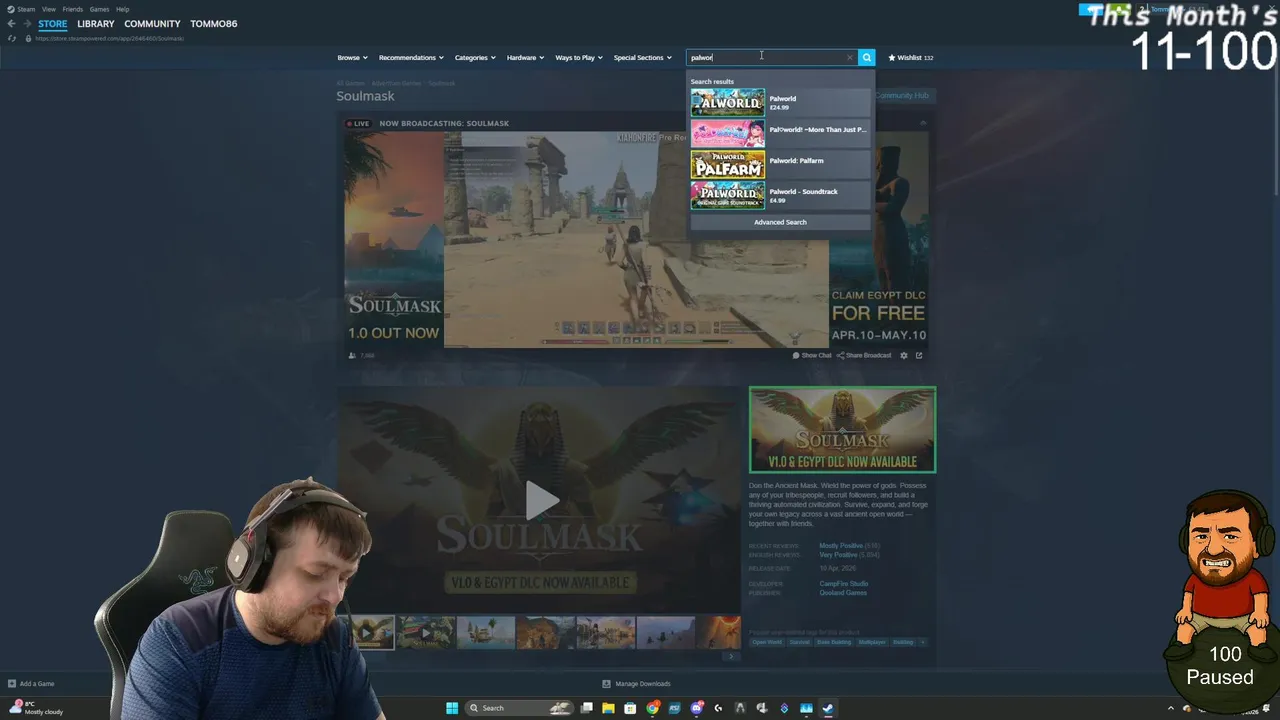
Task: Select second trailer thumbnail in media strip
Action: (x=426, y=632)
